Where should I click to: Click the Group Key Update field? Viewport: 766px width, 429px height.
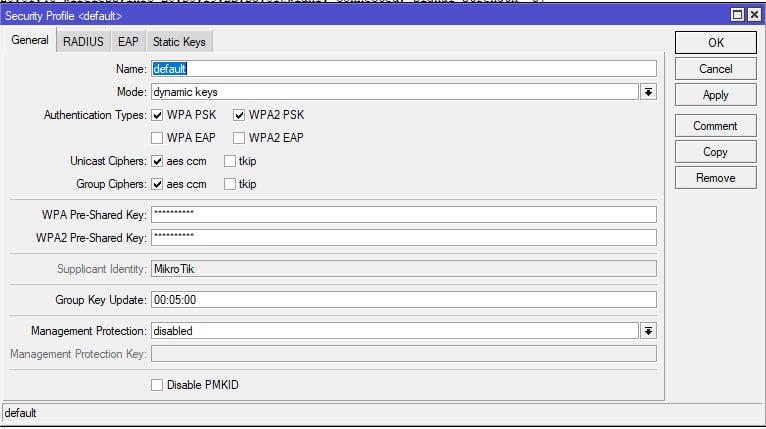[404, 300]
